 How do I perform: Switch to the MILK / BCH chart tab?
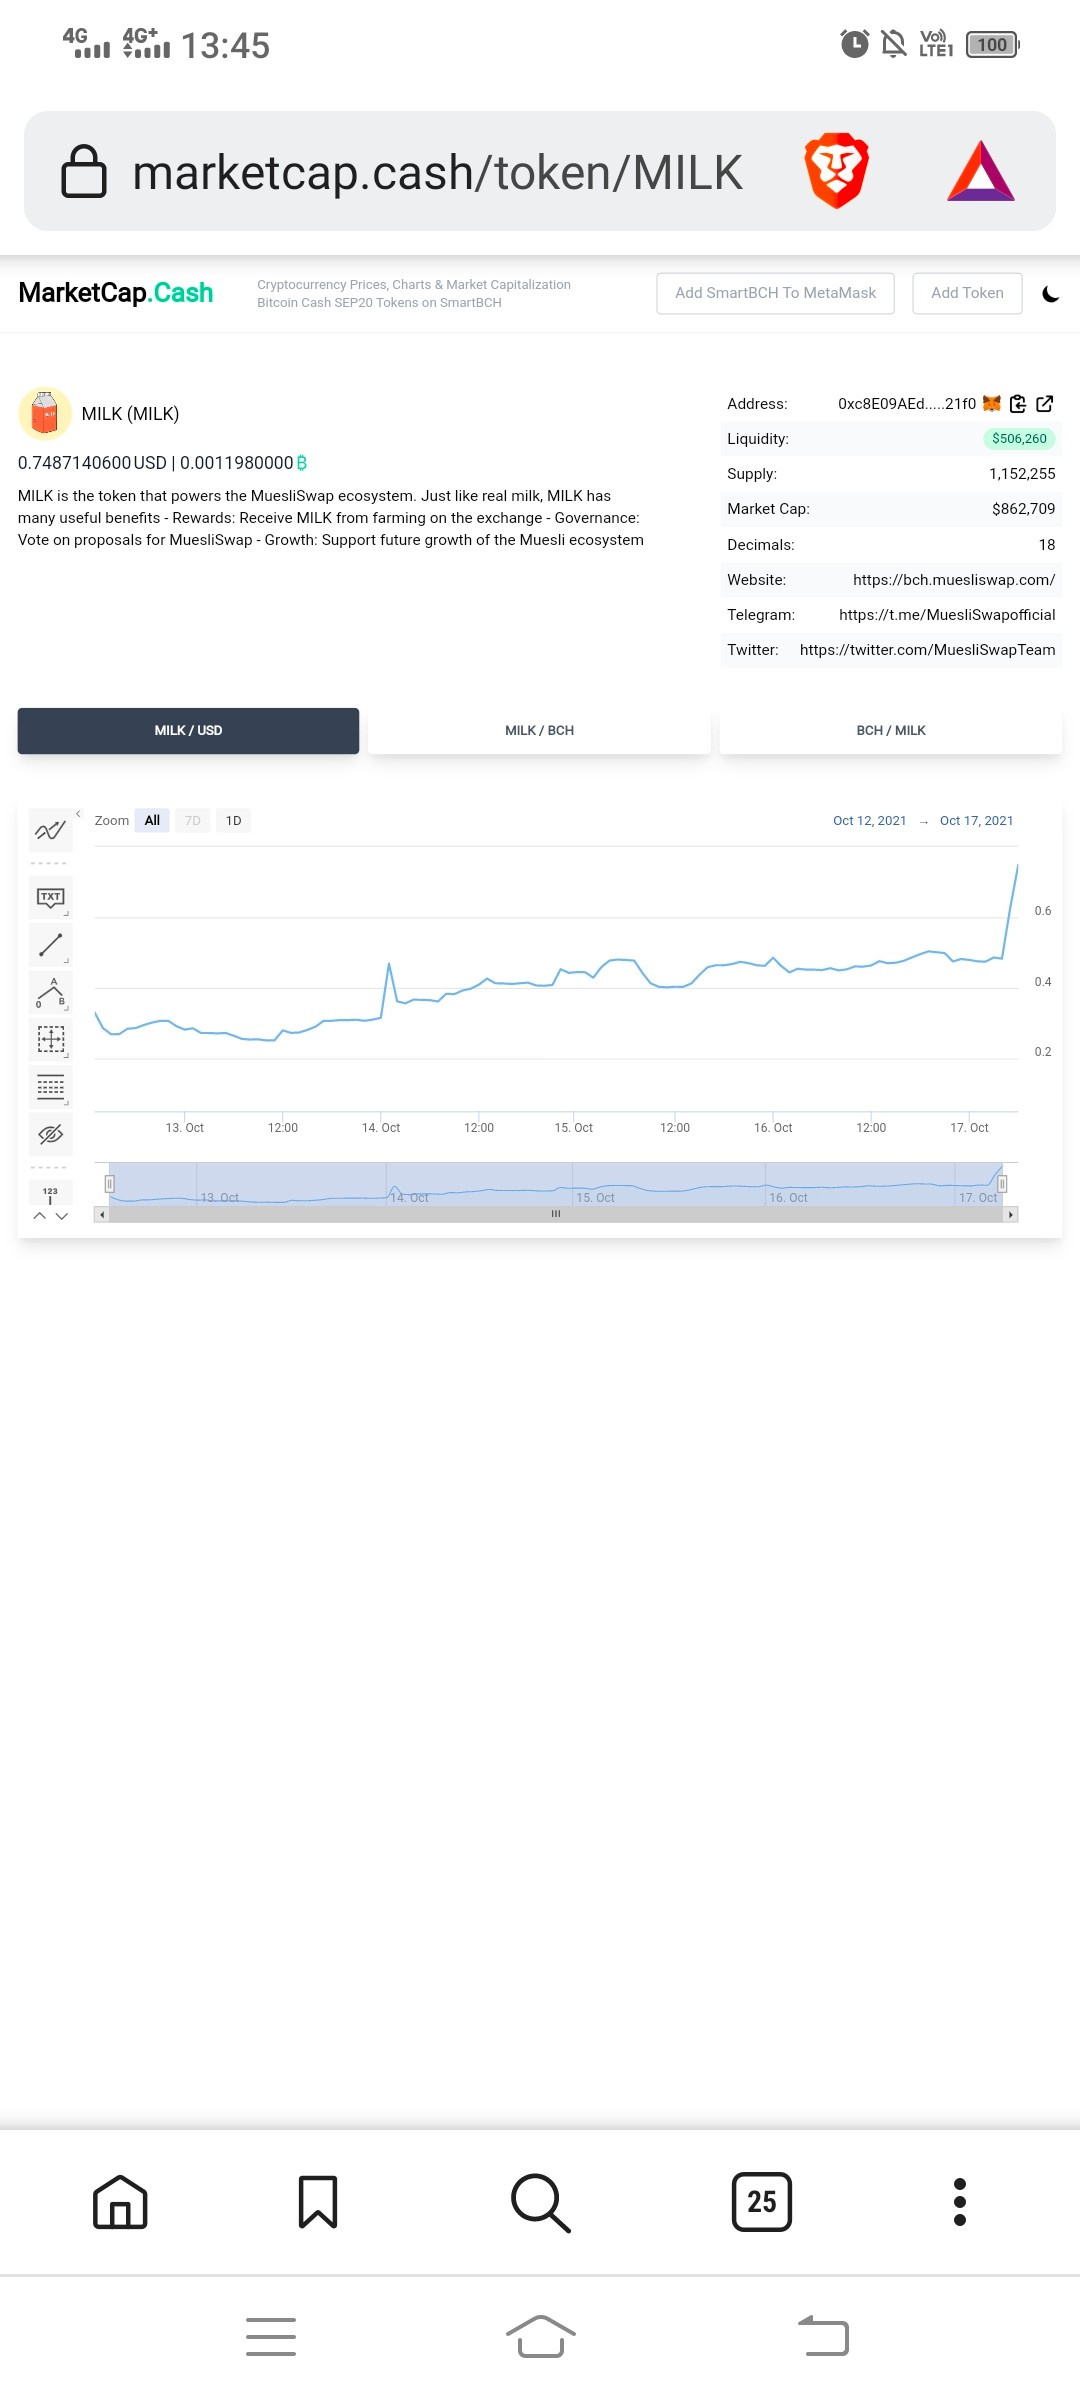[x=540, y=731]
